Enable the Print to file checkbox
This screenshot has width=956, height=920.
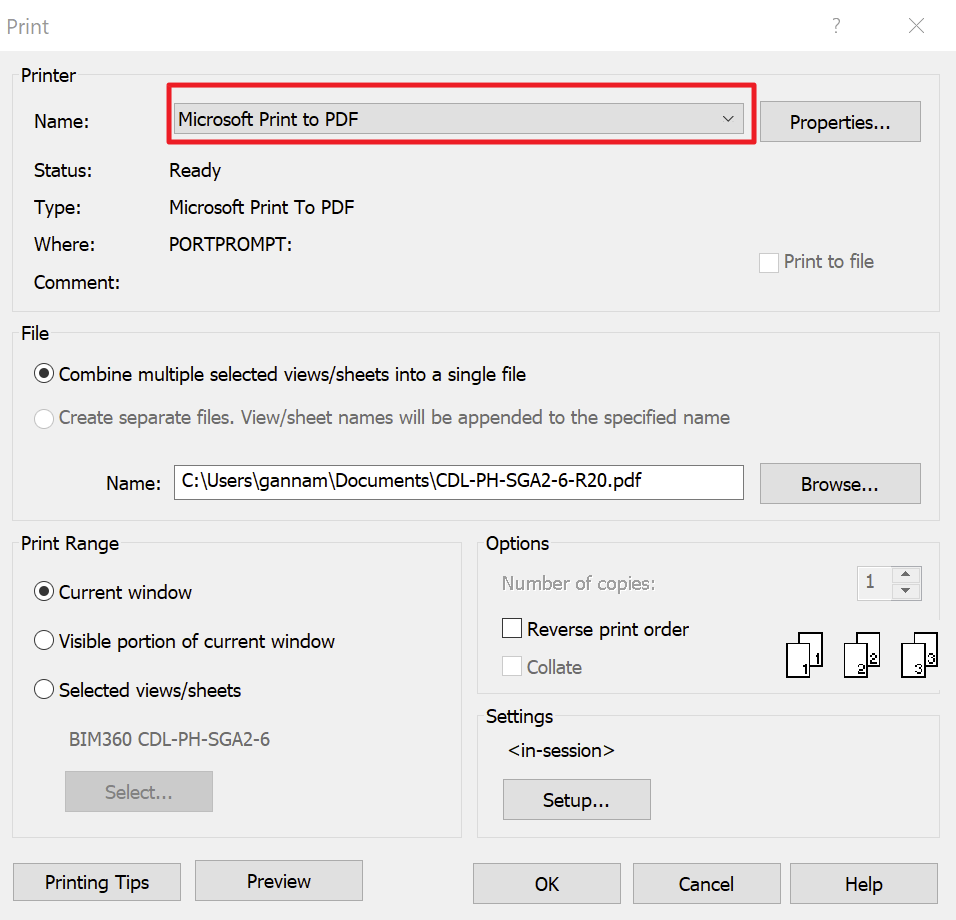pos(768,262)
